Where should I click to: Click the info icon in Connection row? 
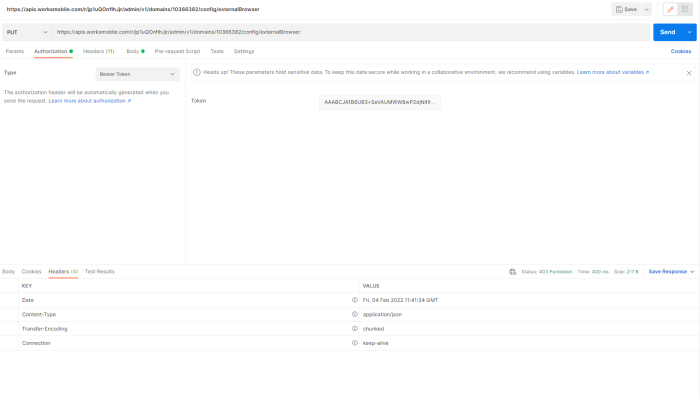coord(354,343)
